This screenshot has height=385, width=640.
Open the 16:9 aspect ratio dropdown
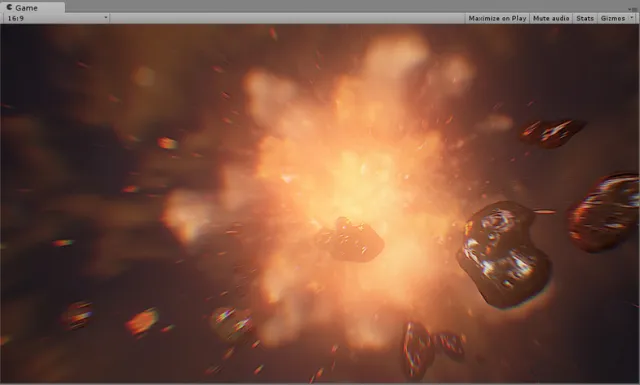56,18
